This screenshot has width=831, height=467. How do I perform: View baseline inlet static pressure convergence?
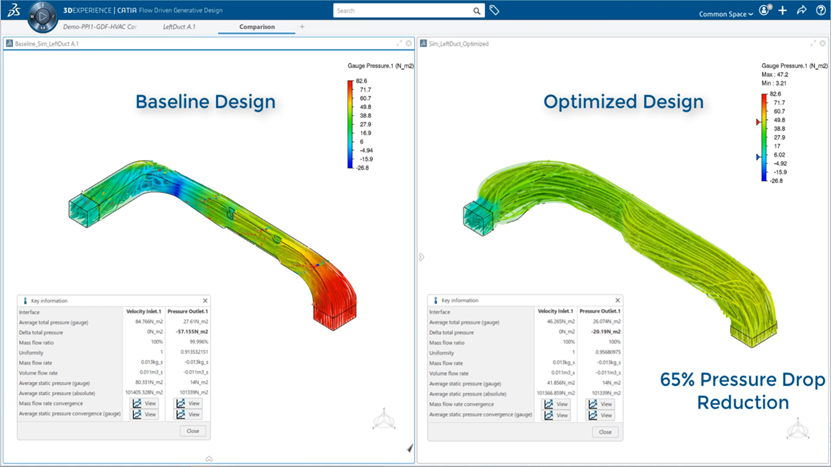[x=144, y=415]
